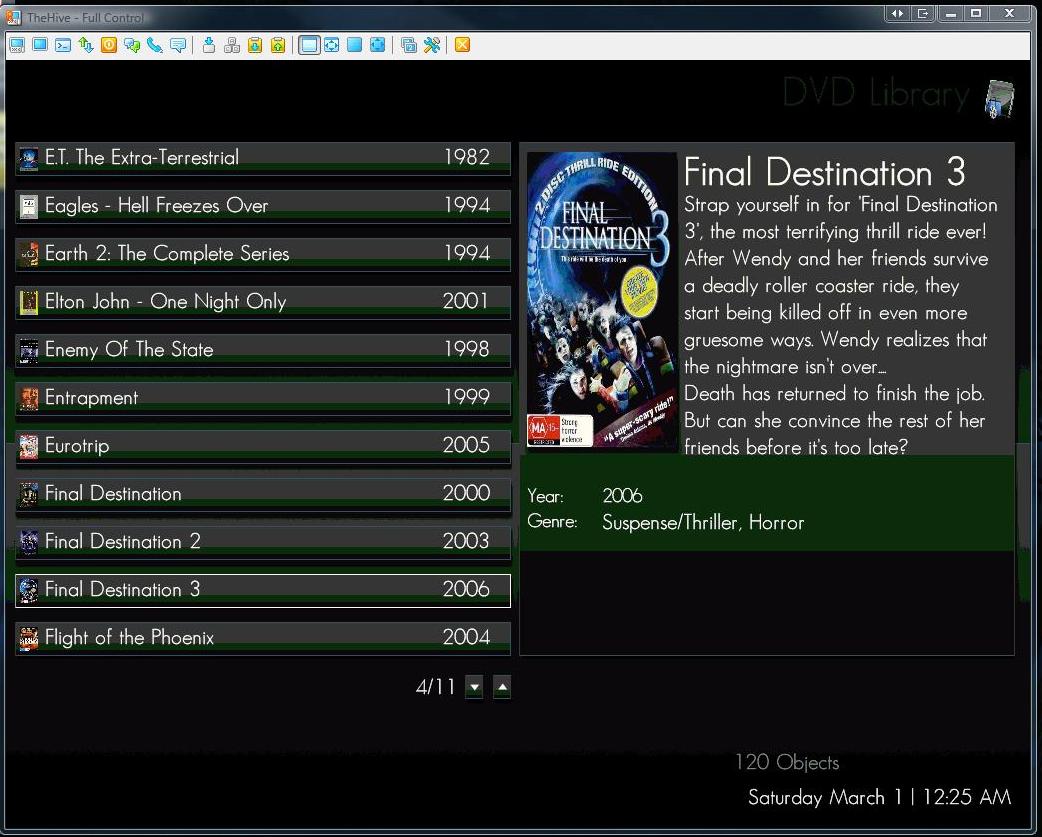
Task: Open file transfer with green-blue arrows icon
Action: pos(86,45)
